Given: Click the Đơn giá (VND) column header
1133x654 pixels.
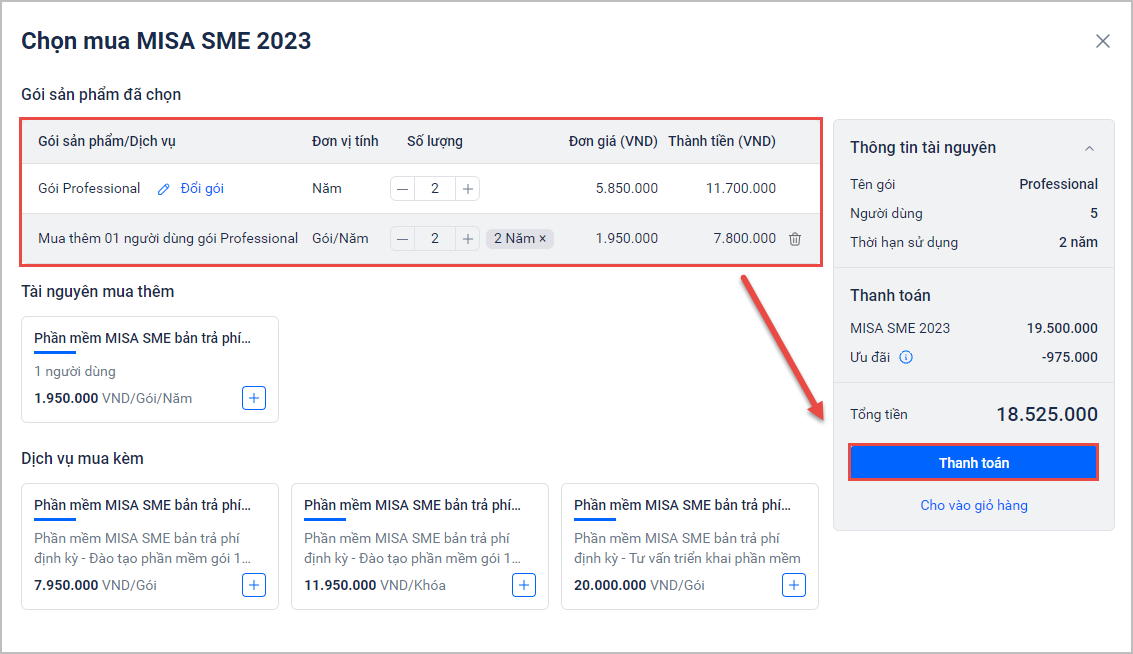Looking at the screenshot, I should tap(613, 141).
